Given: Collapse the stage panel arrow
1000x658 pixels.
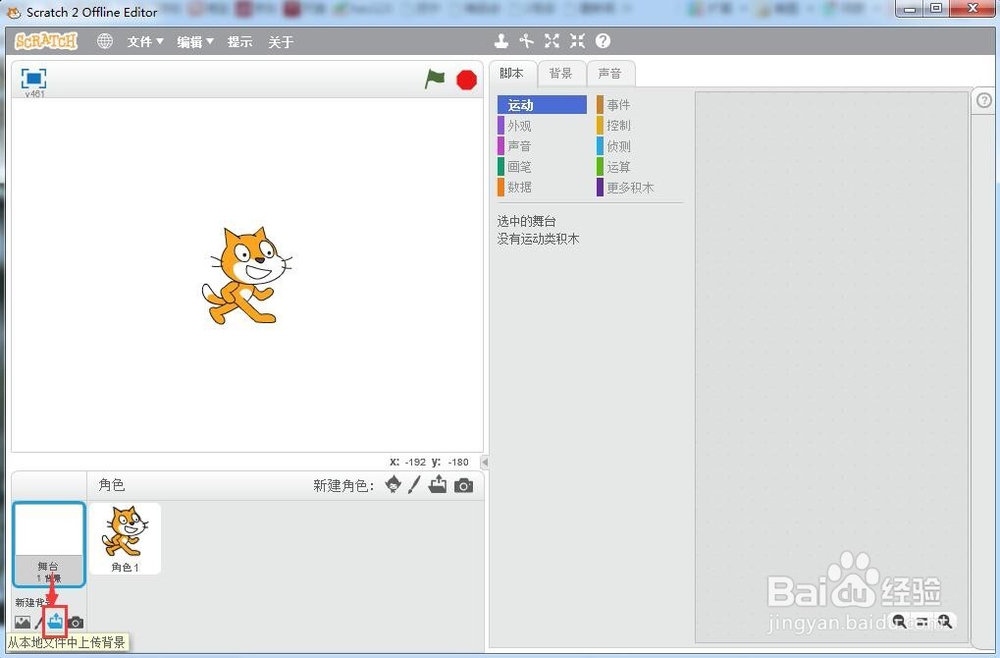Looking at the screenshot, I should [x=485, y=462].
